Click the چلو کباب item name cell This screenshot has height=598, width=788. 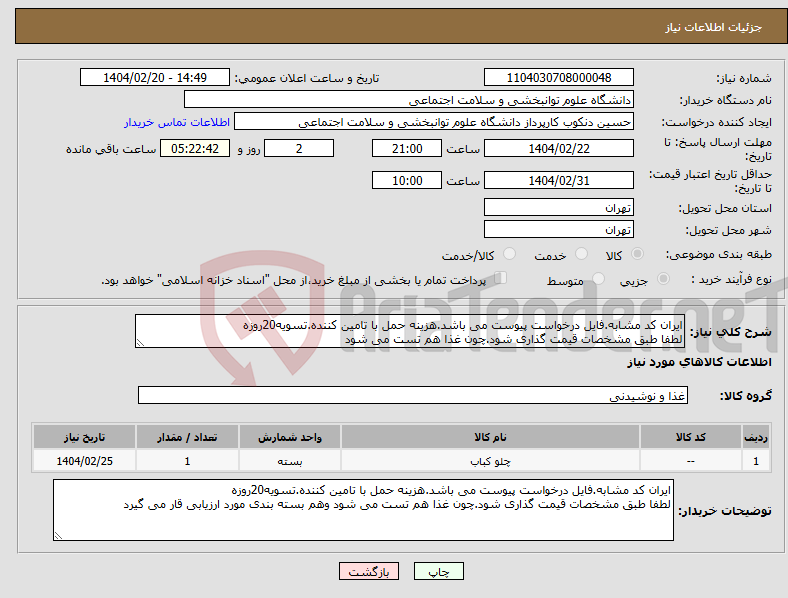click(x=490, y=461)
